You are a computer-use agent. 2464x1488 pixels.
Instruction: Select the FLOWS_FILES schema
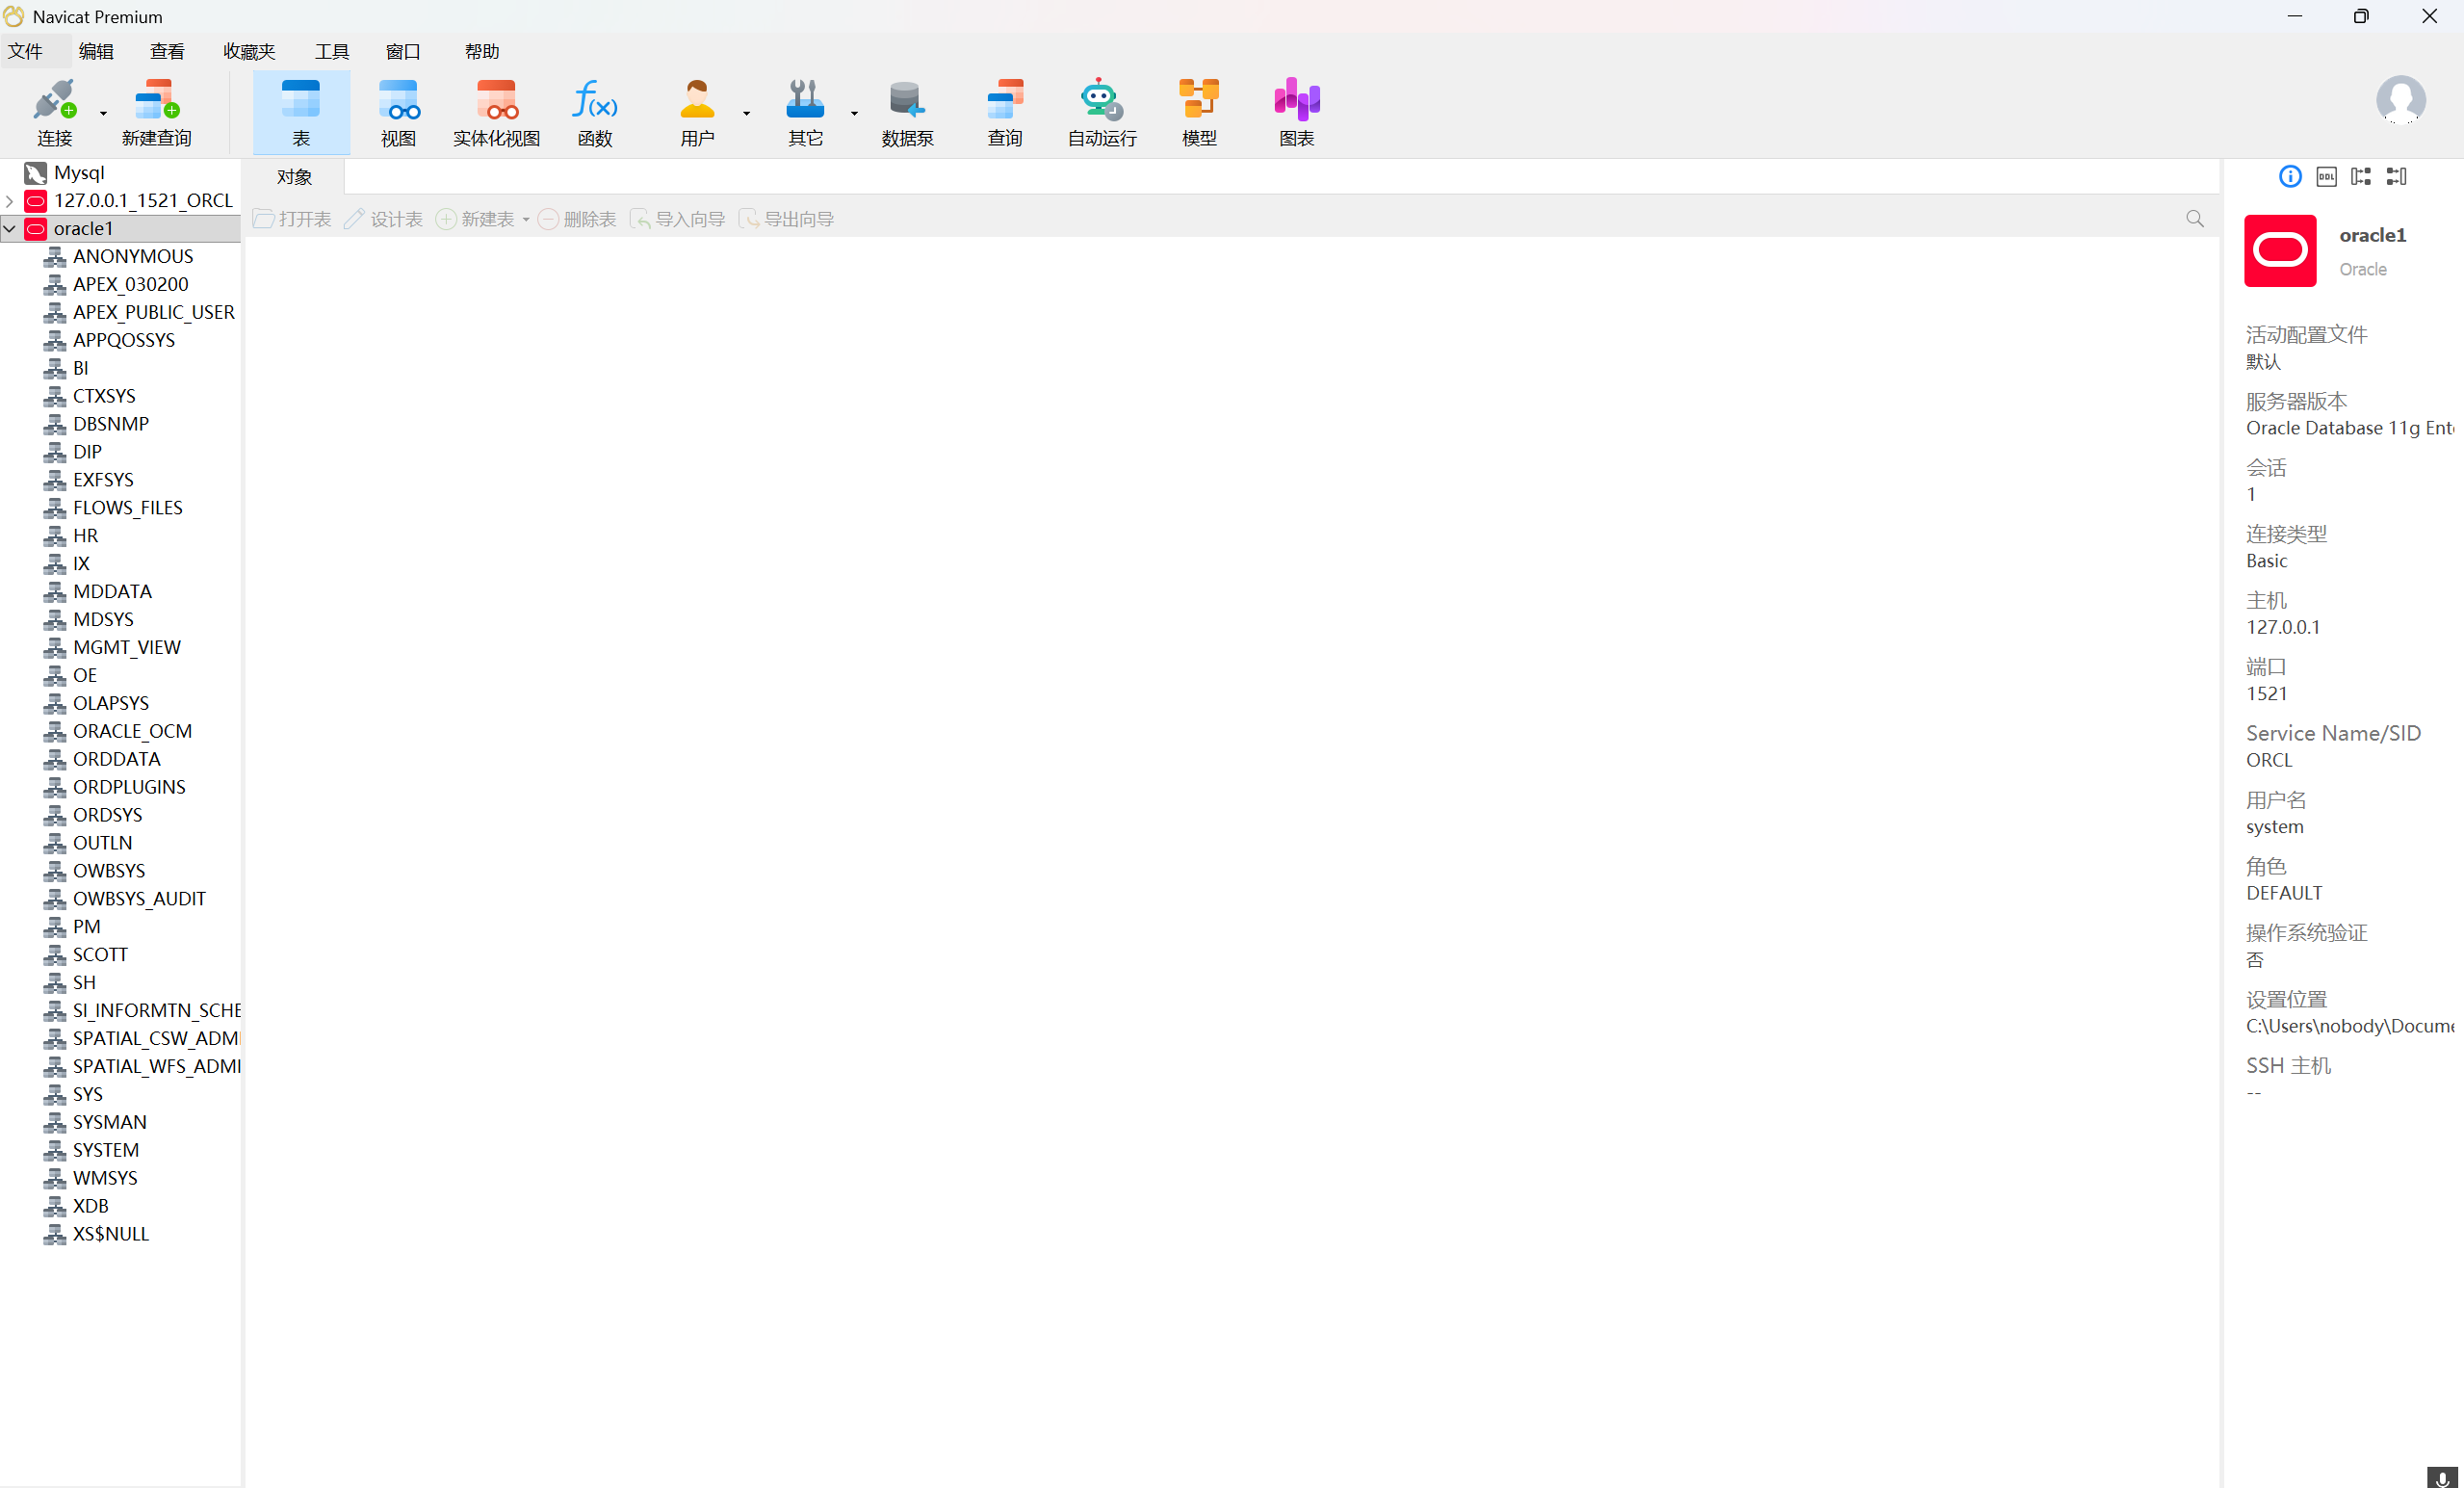click(x=128, y=508)
